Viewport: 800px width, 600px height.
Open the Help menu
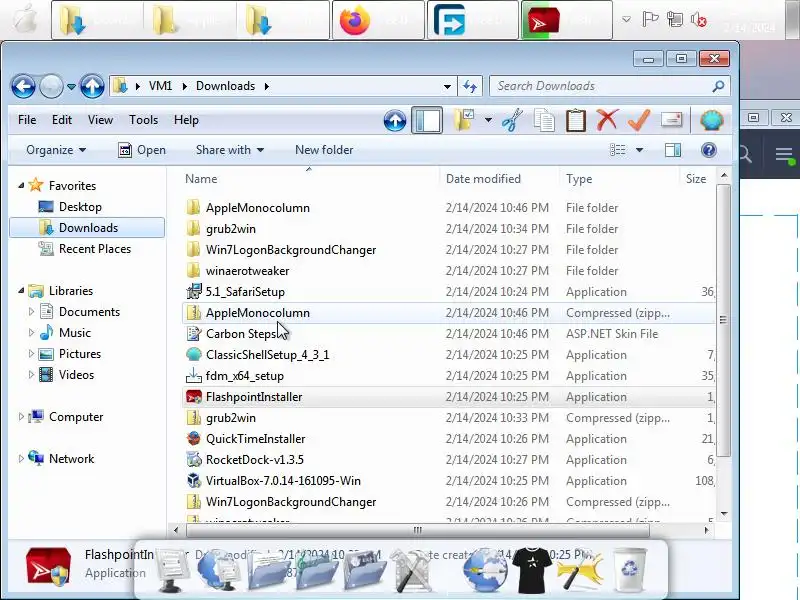186,120
